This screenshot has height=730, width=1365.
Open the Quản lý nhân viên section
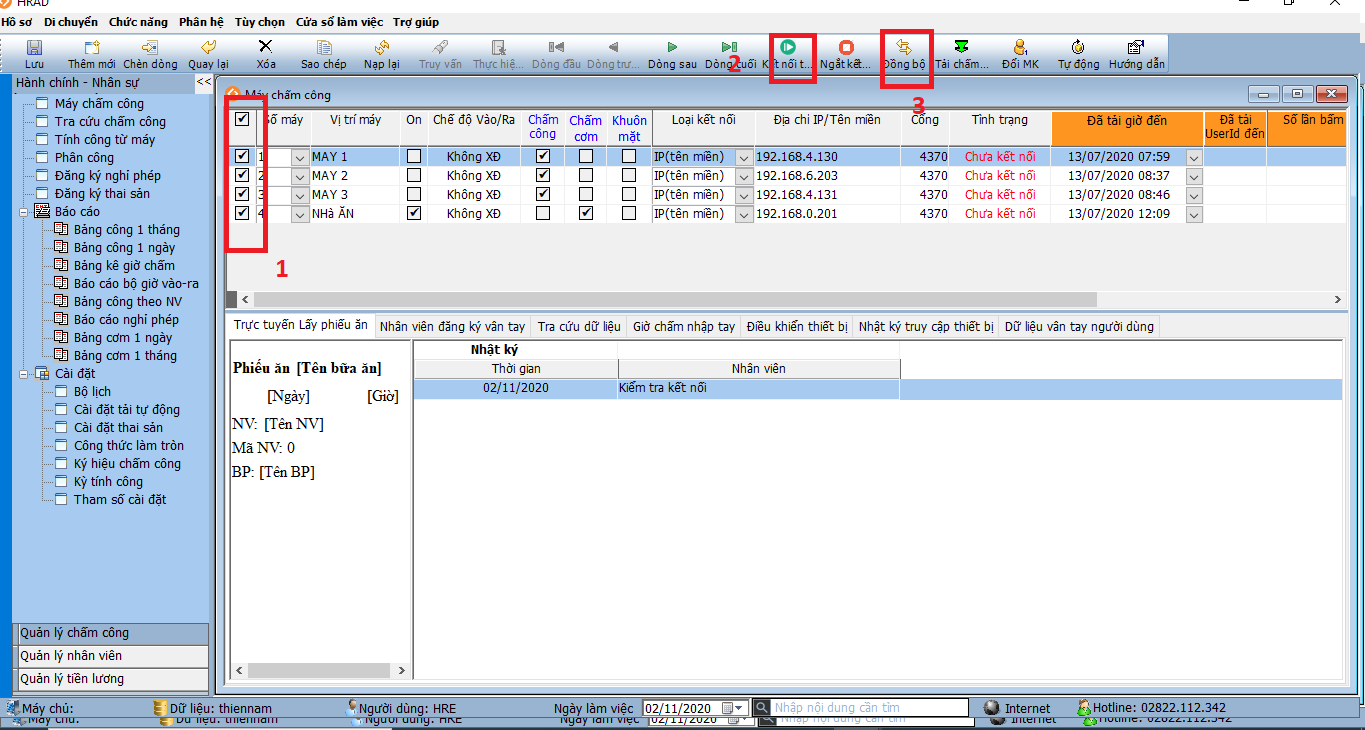tap(111, 656)
